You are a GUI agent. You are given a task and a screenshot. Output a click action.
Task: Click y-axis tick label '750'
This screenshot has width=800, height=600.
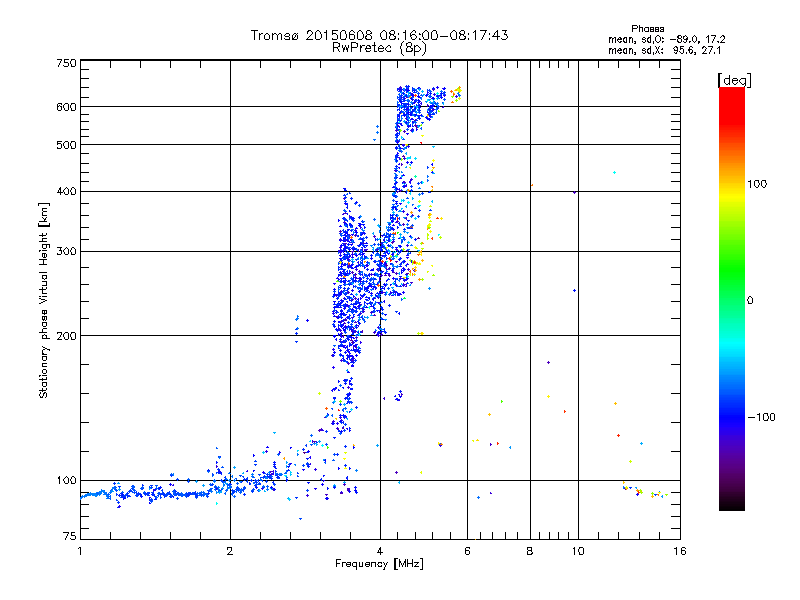point(66,63)
